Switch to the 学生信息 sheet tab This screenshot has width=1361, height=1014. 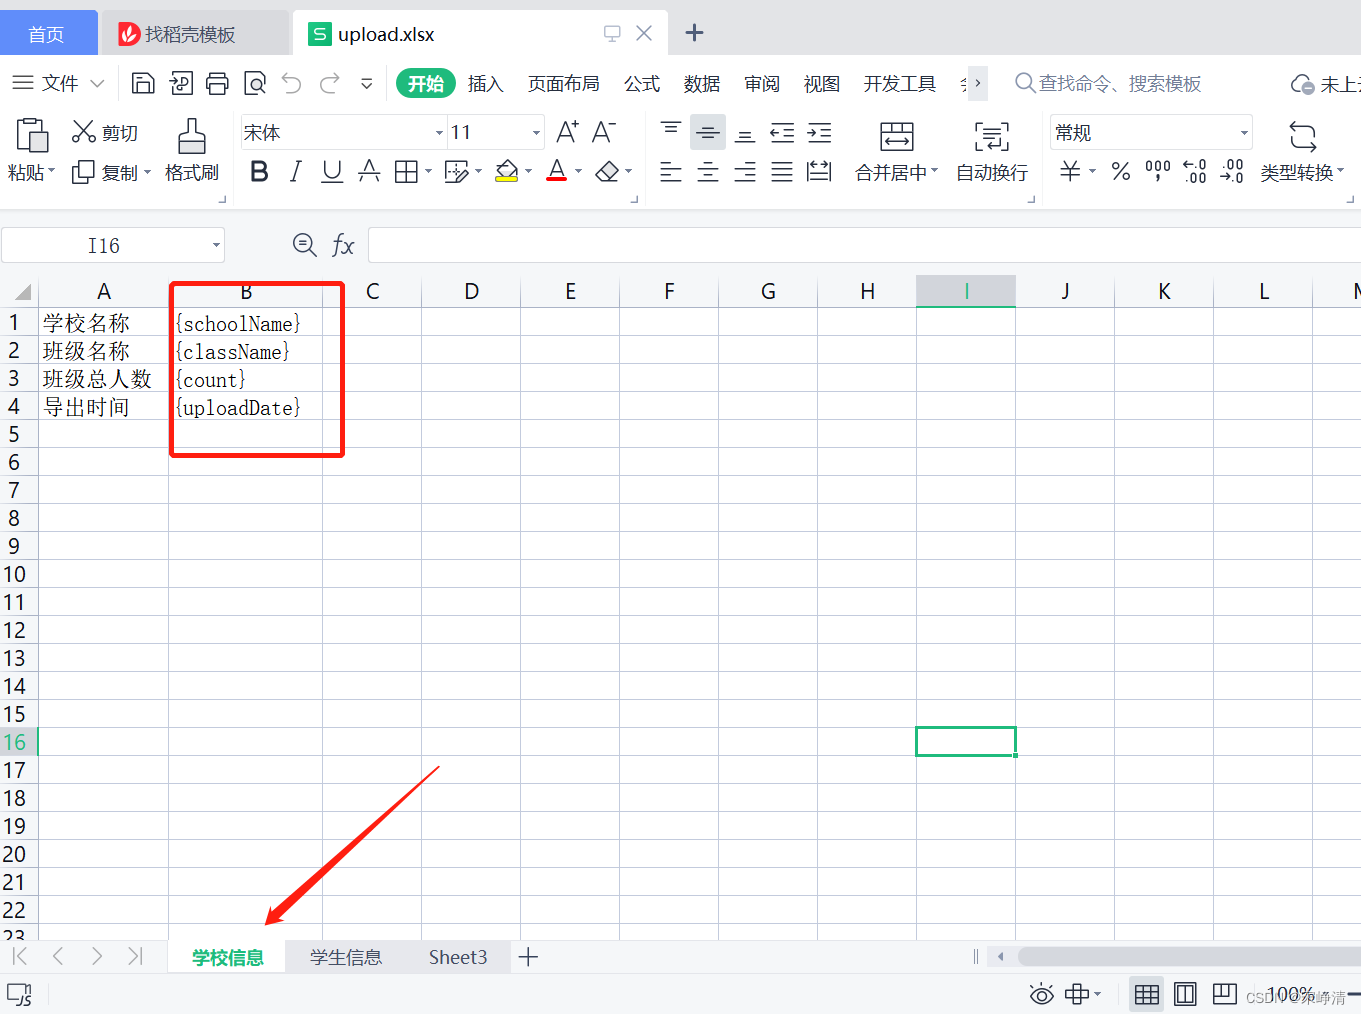coord(346,957)
